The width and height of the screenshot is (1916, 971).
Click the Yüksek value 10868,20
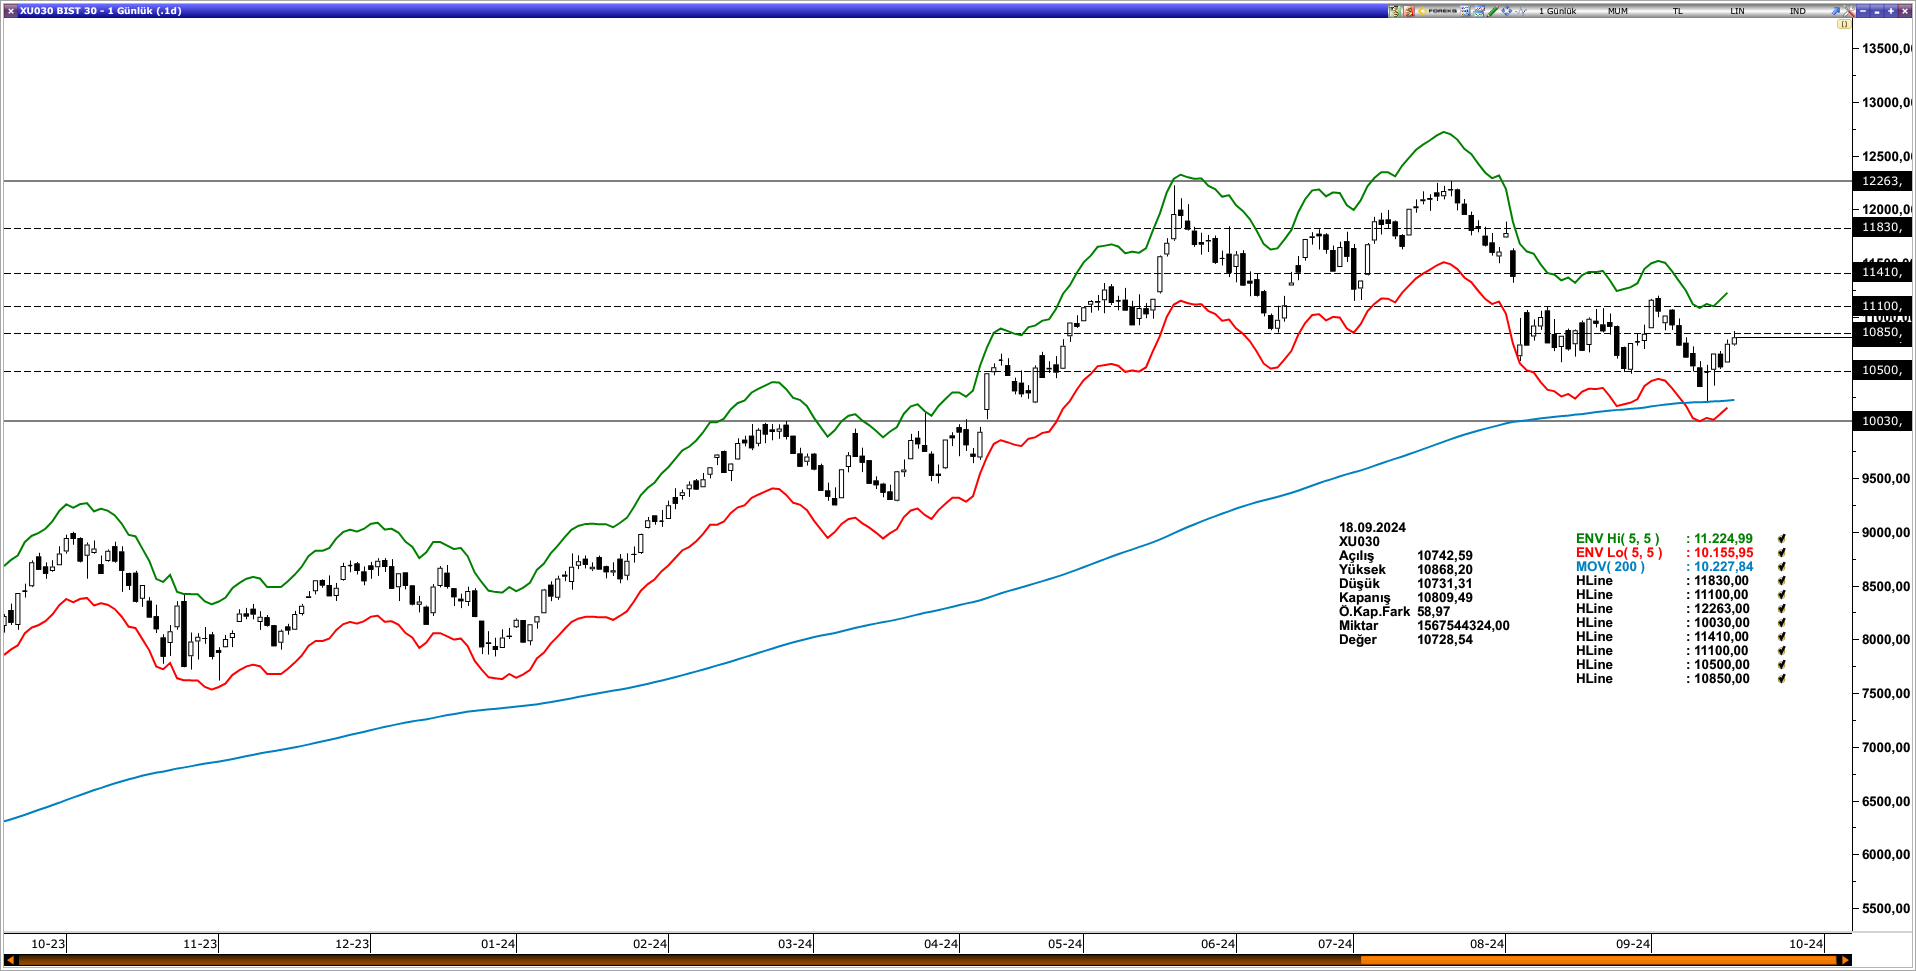click(x=1445, y=570)
